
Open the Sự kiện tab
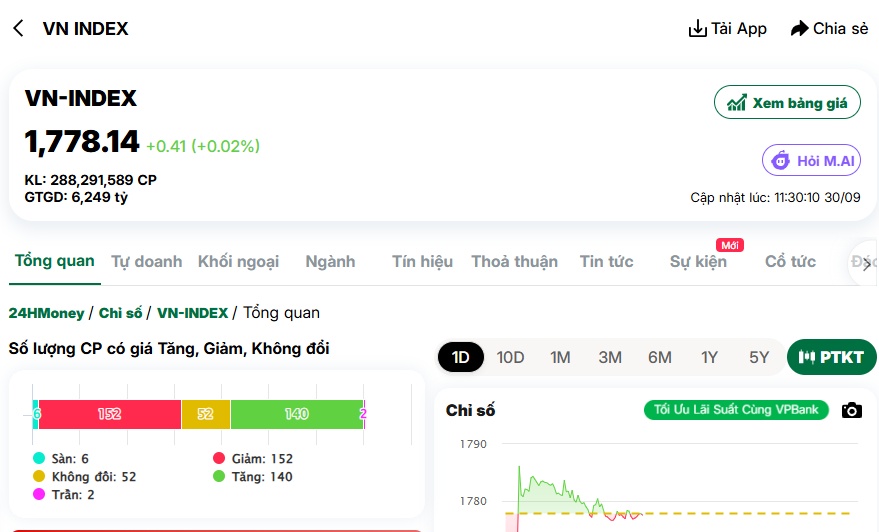pyautogui.click(x=698, y=262)
